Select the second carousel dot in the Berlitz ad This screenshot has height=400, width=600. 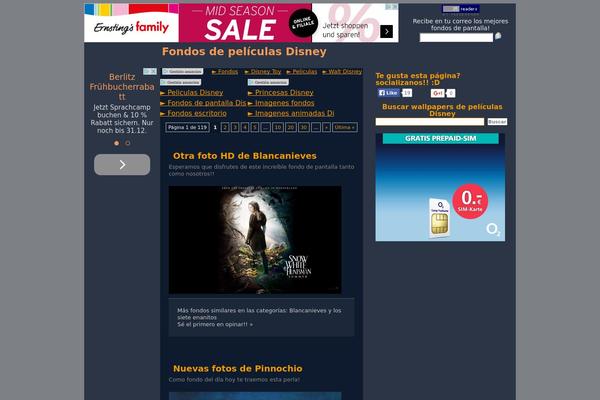click(x=128, y=143)
